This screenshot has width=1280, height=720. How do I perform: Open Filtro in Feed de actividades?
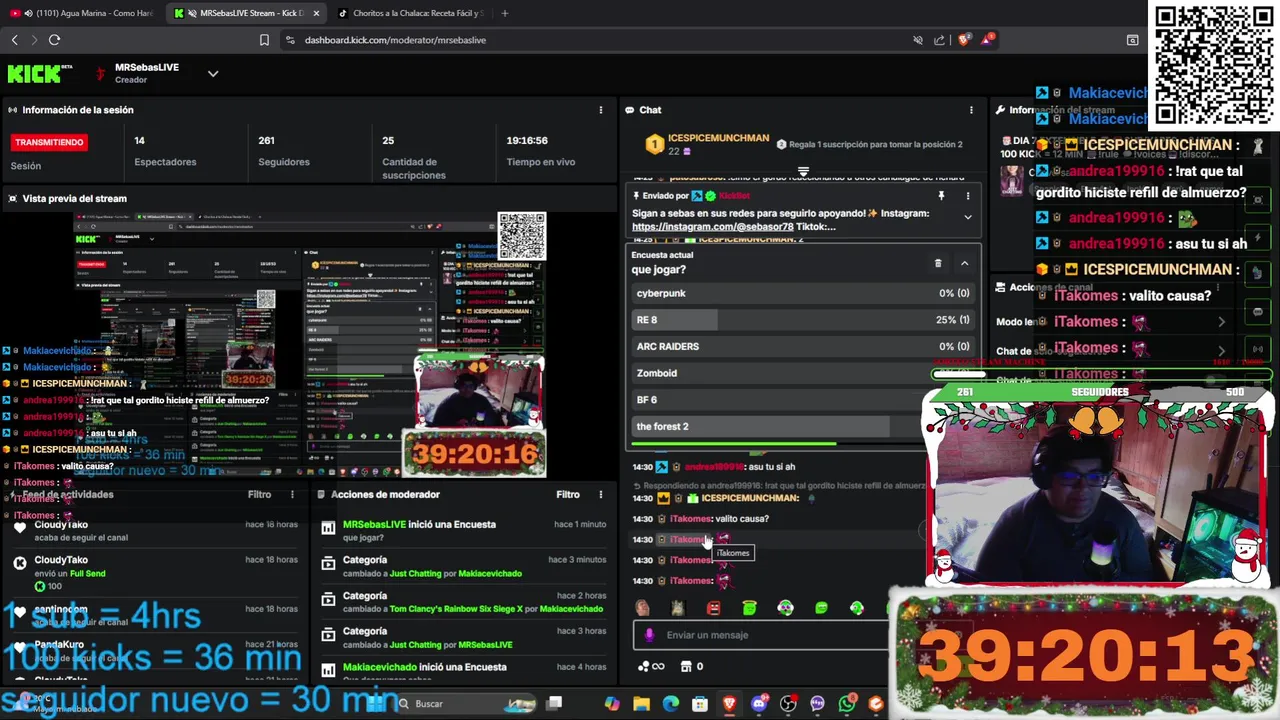point(259,494)
